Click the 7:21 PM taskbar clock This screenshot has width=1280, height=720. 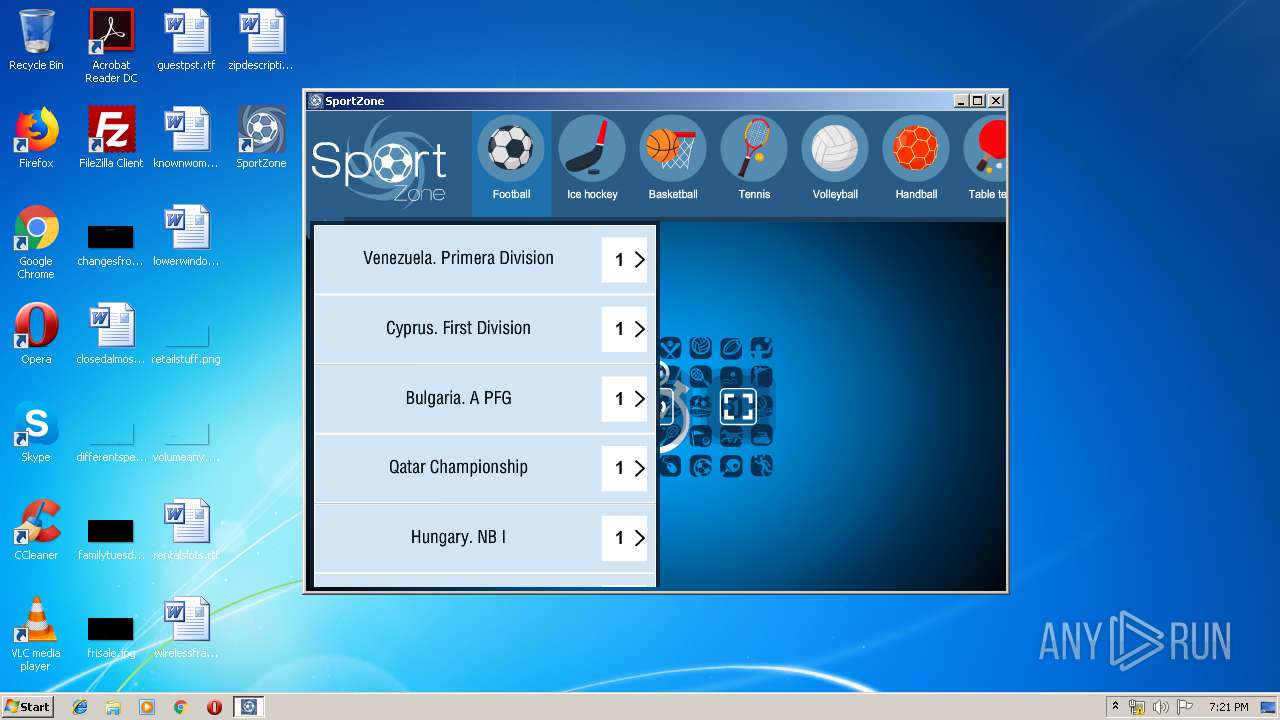click(x=1228, y=707)
